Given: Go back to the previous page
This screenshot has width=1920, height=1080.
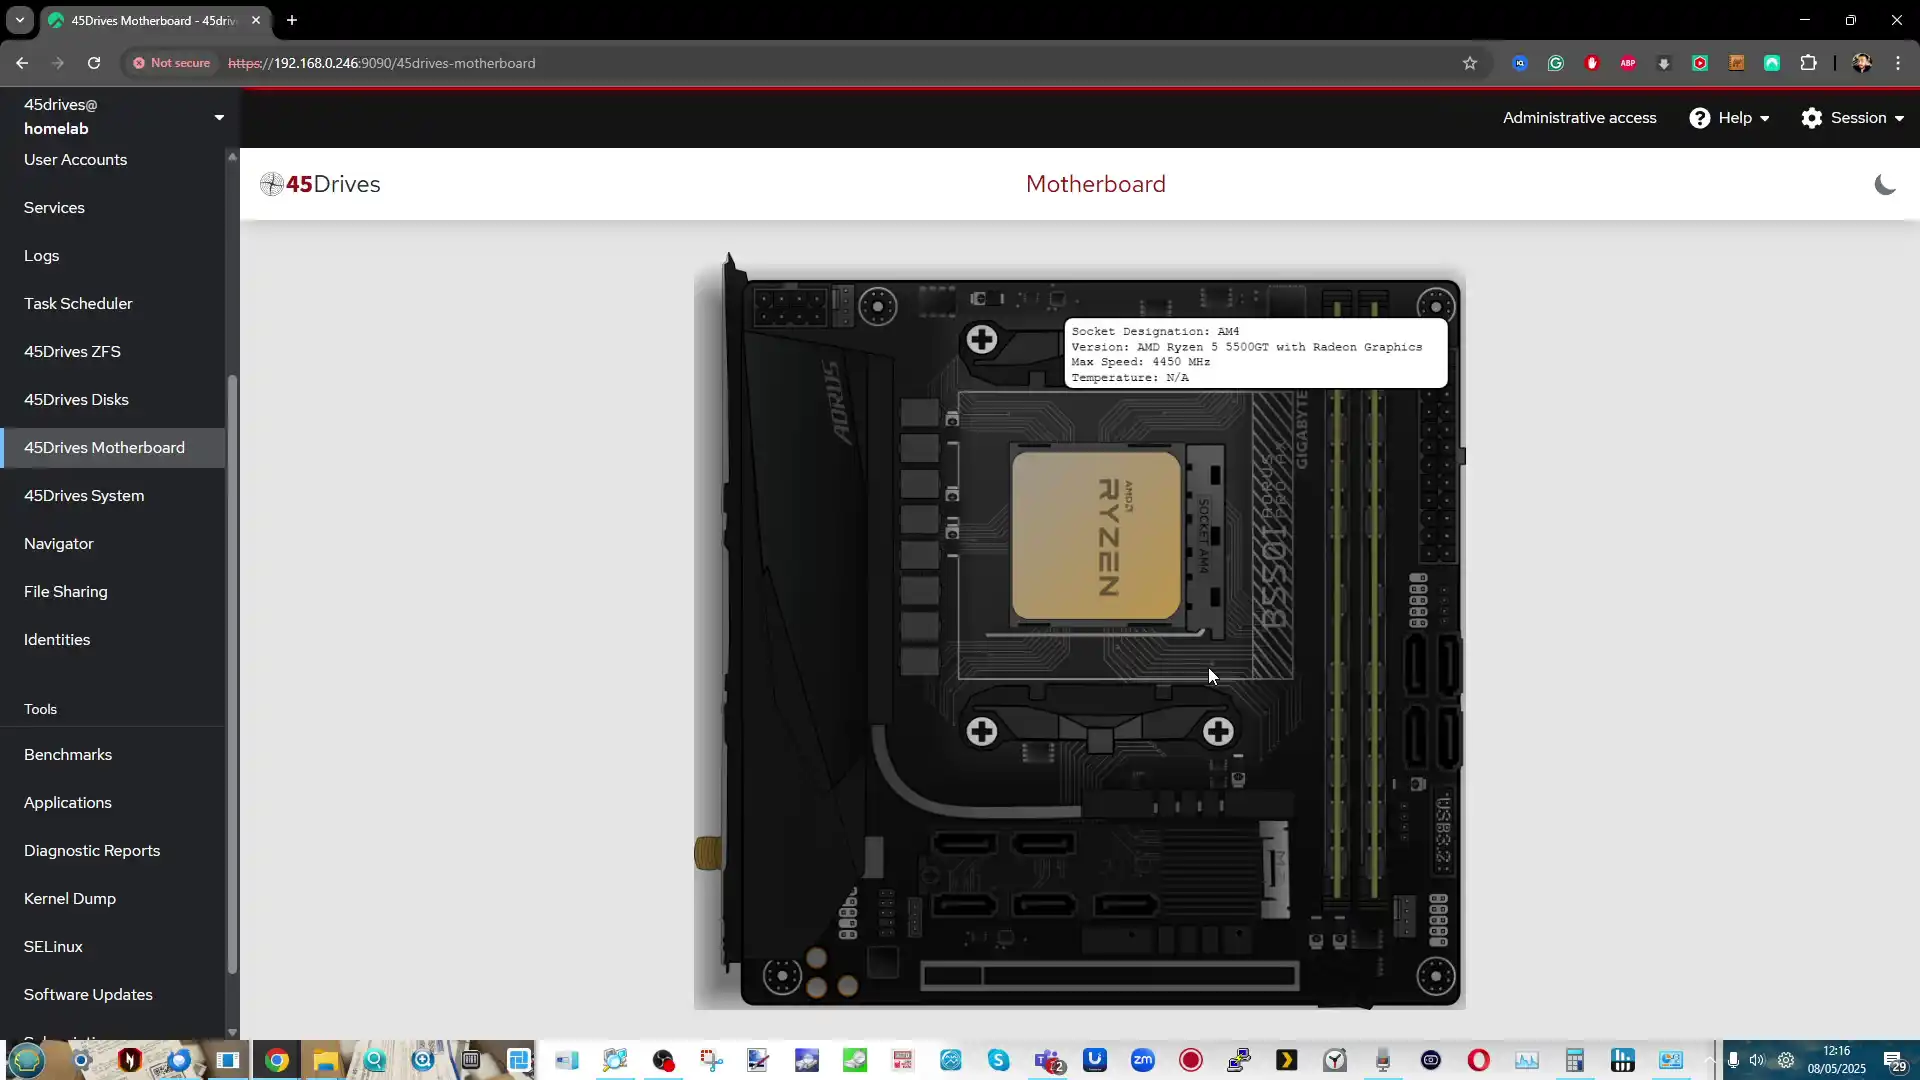Looking at the screenshot, I should tap(22, 63).
